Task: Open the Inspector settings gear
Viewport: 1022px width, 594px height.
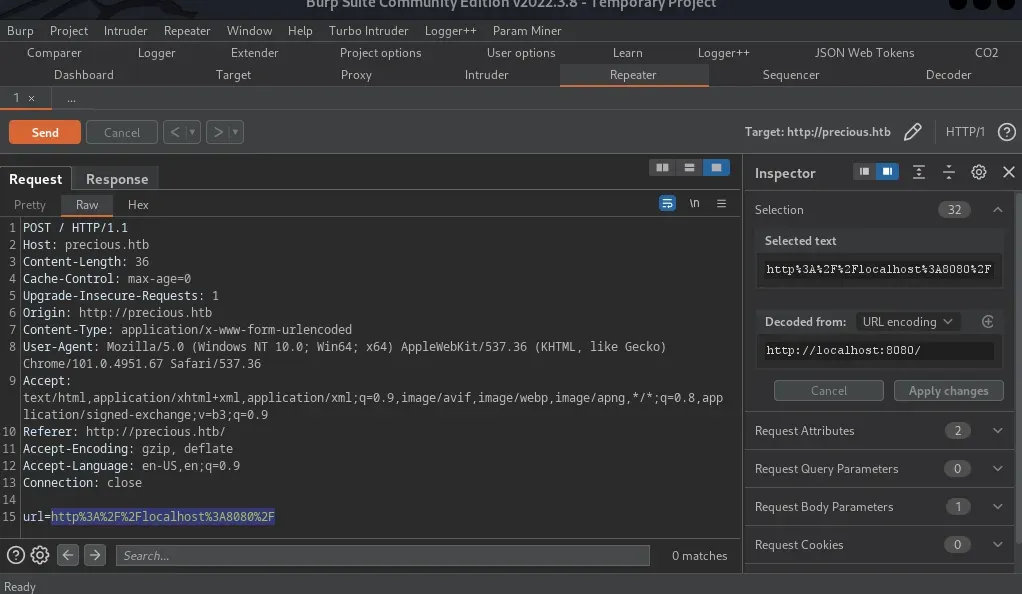Action: coord(978,172)
